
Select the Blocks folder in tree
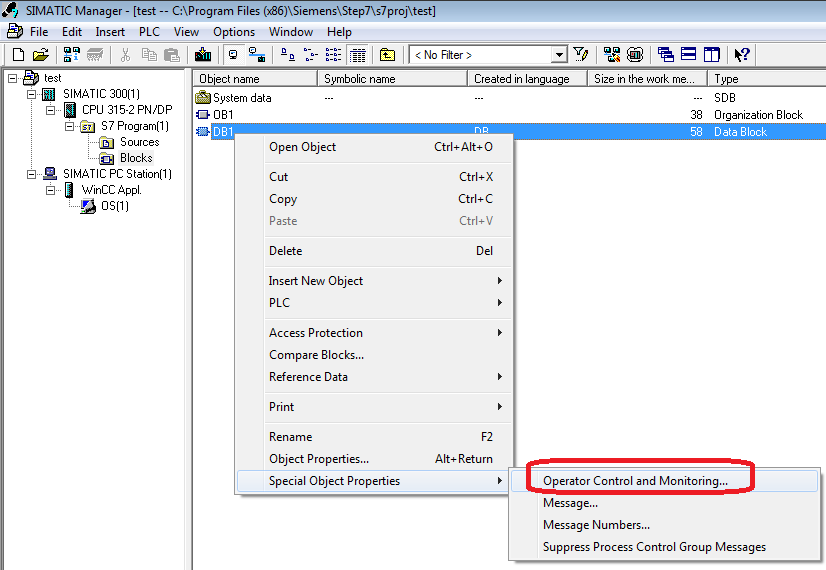tap(136, 158)
